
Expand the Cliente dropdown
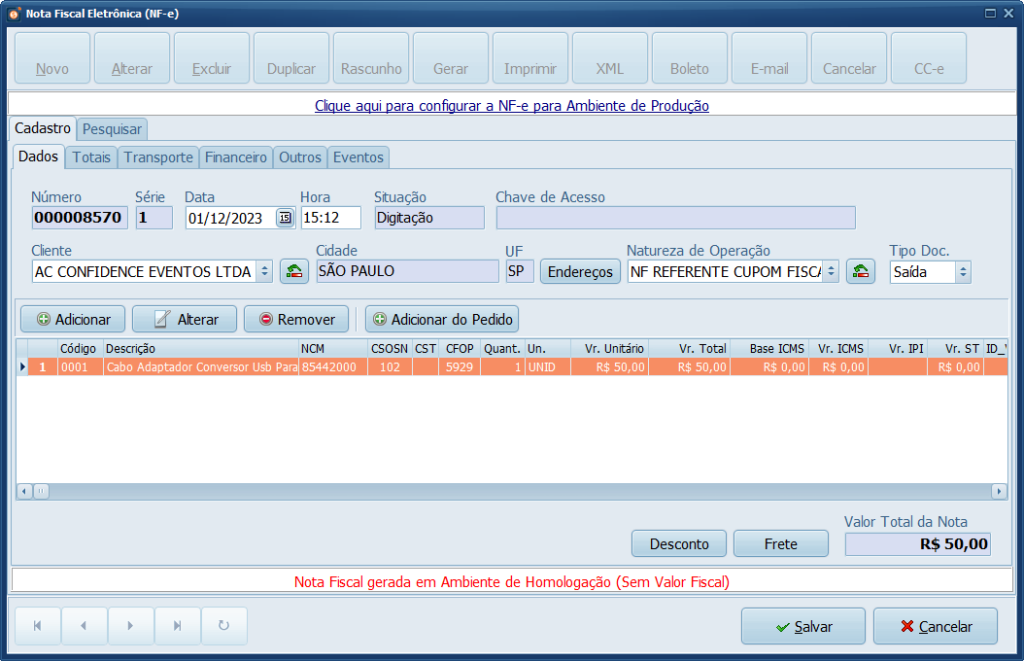tap(264, 271)
